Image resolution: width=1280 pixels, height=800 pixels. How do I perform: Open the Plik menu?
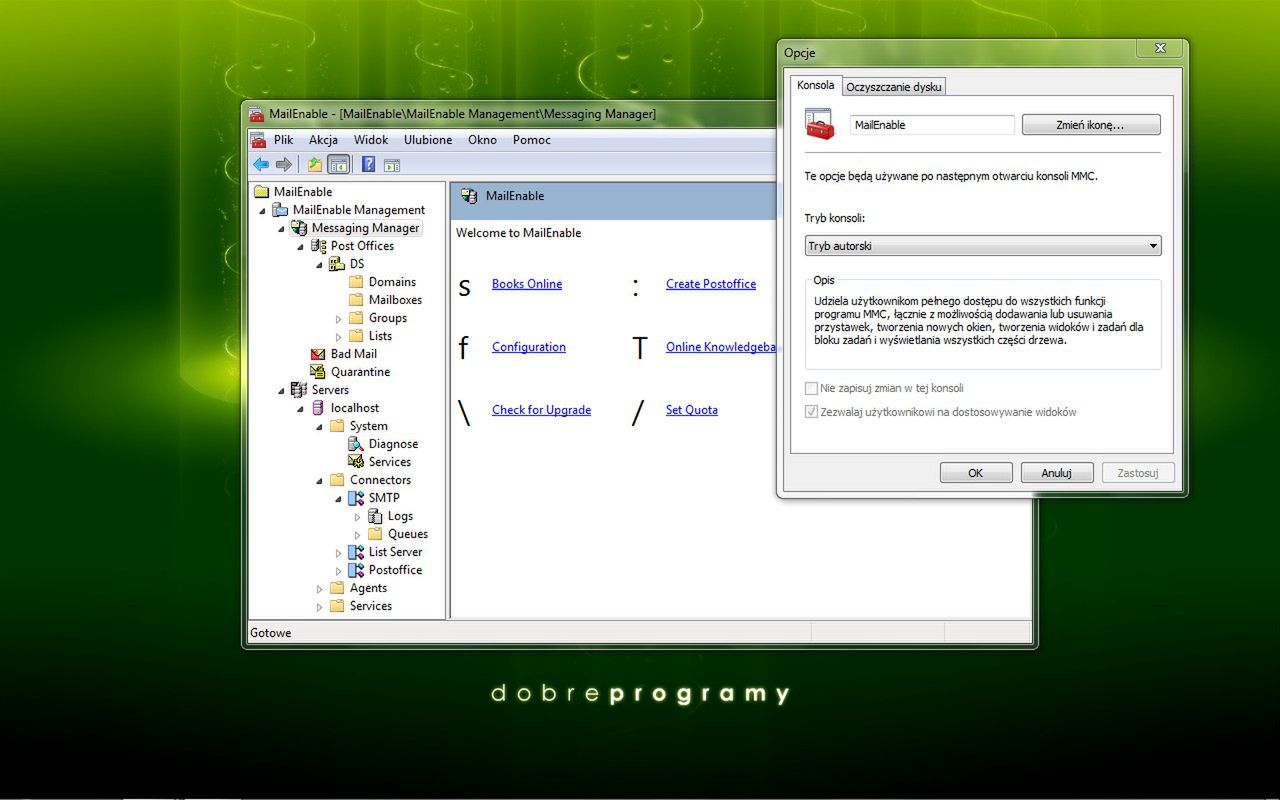coord(284,140)
